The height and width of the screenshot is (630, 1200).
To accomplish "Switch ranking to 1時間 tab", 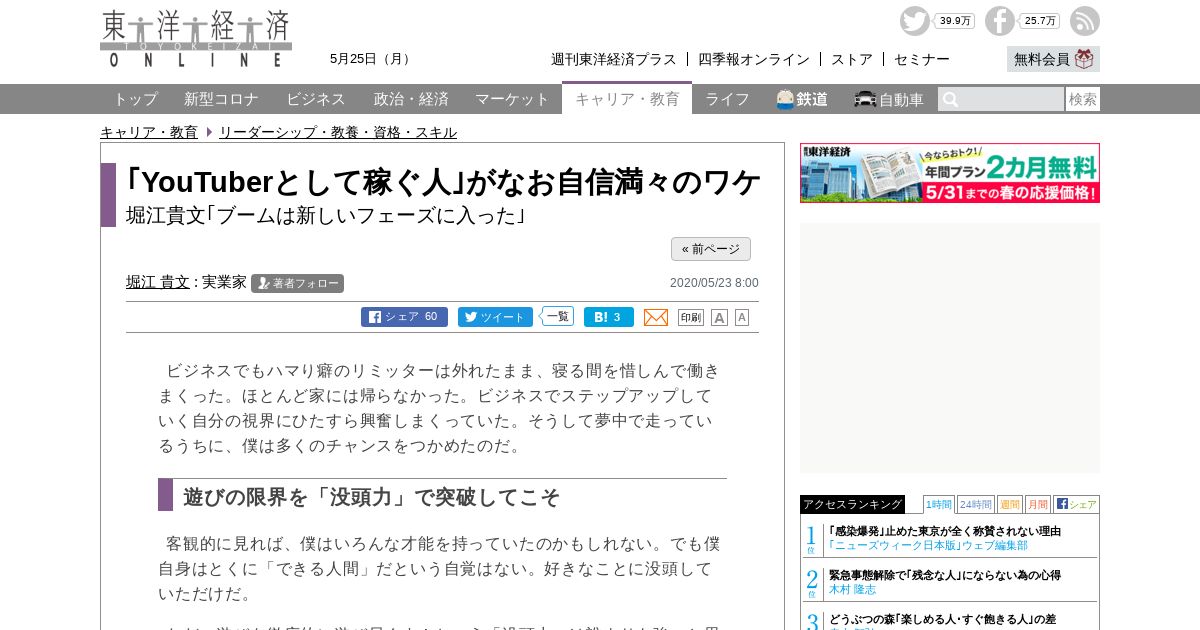I will tap(939, 504).
